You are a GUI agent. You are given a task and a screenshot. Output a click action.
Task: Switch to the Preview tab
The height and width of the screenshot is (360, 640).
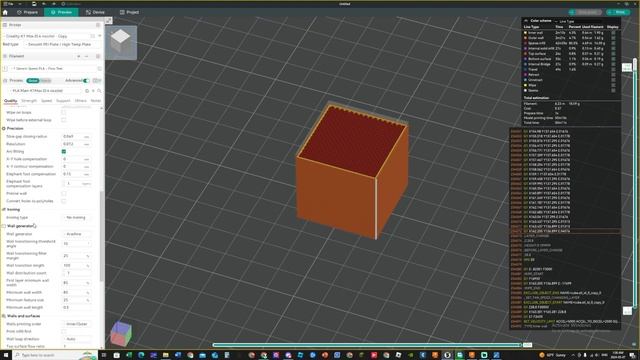click(x=61, y=12)
